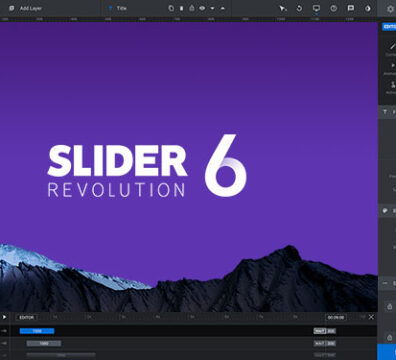
Task: Click the duplicate layer icon in top toolbar
Action: [171, 8]
